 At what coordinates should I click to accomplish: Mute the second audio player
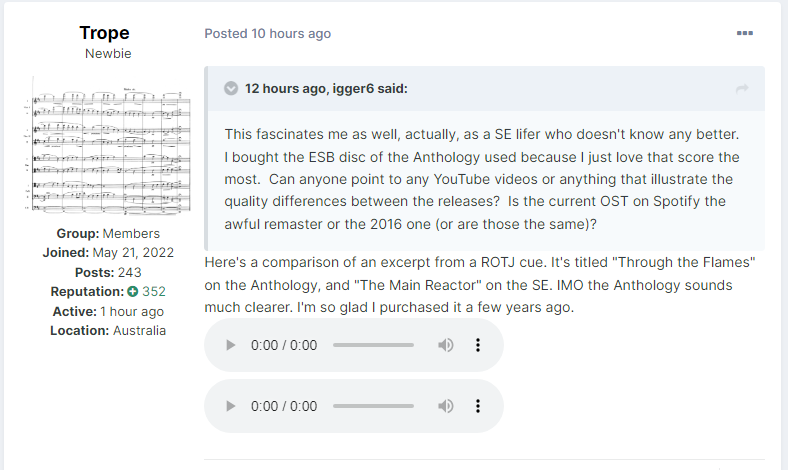[x=446, y=406]
